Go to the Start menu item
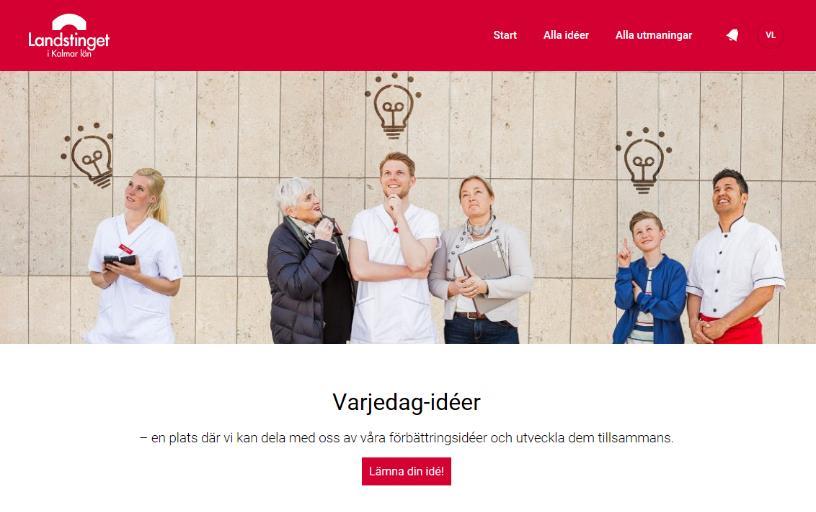816x512 pixels. pos(505,35)
